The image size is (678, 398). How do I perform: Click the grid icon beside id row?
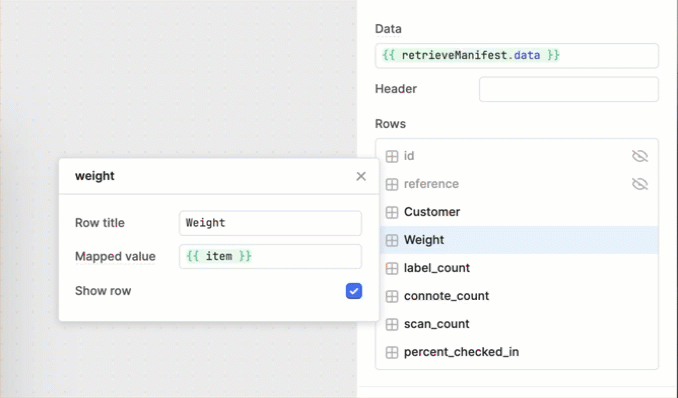[392, 156]
